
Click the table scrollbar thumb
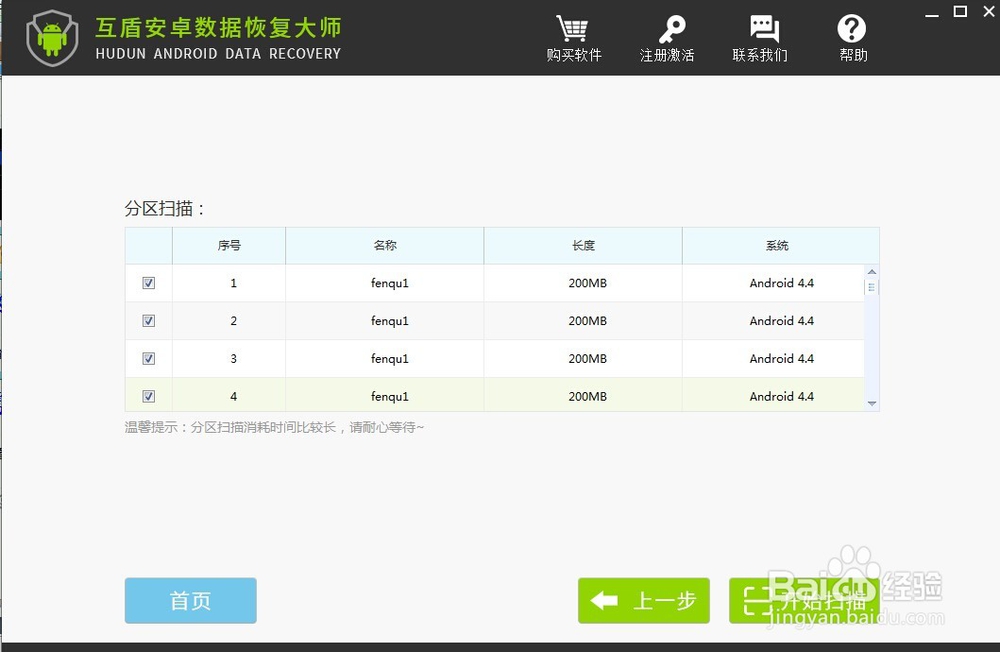point(871,290)
